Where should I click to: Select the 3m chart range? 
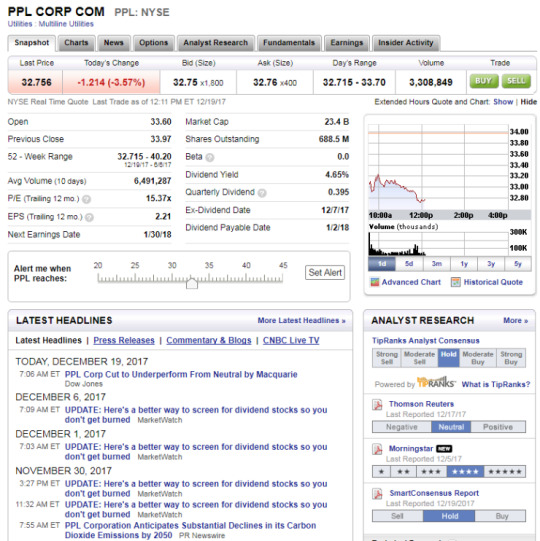click(436, 264)
